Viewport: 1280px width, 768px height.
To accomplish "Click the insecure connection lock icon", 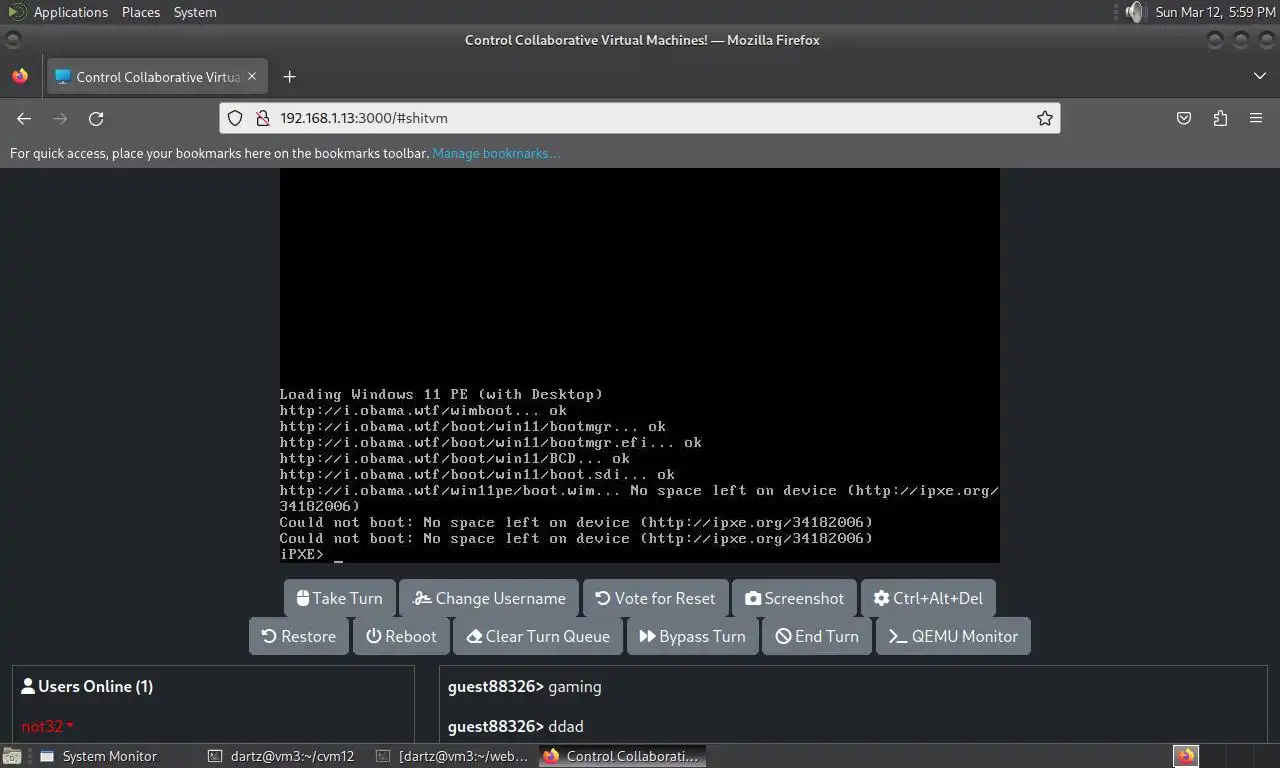I will [x=263, y=118].
